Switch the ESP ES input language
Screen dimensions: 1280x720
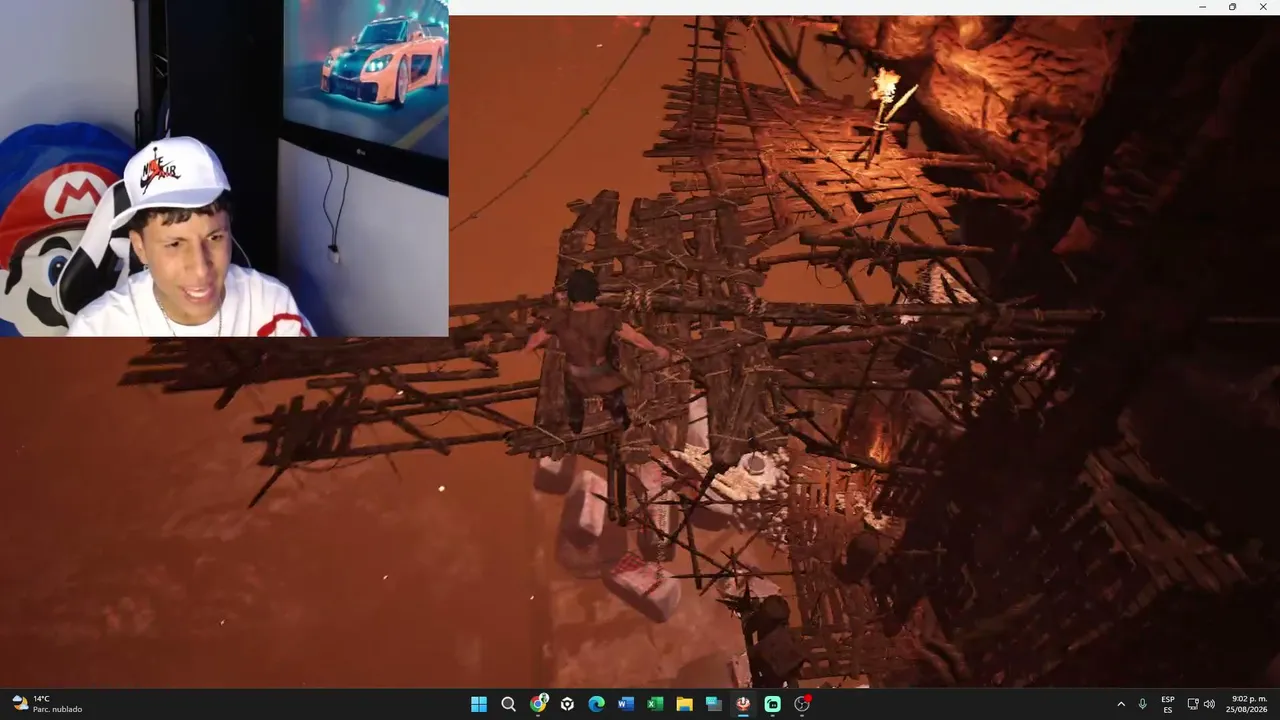click(x=1168, y=704)
